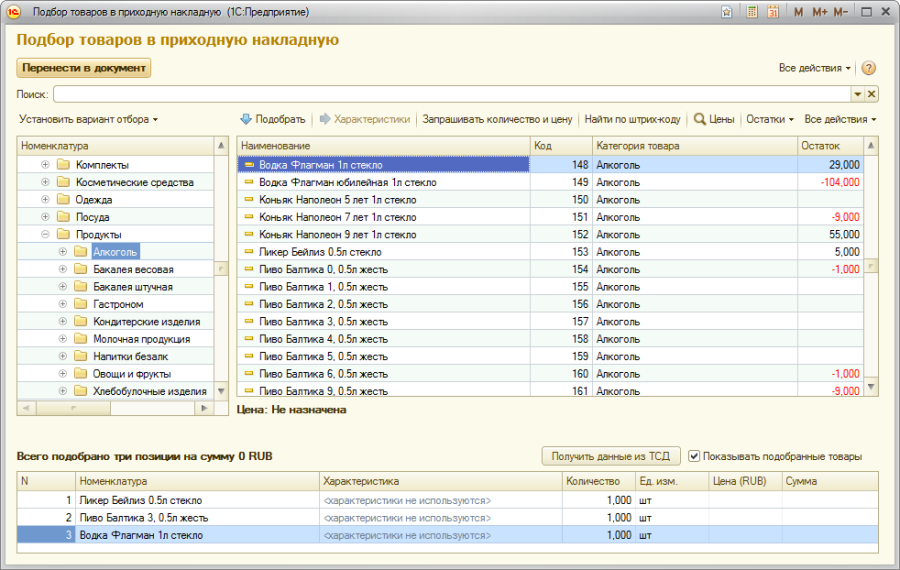Click folder icon of Одежда
900x570 pixels.
(63, 200)
